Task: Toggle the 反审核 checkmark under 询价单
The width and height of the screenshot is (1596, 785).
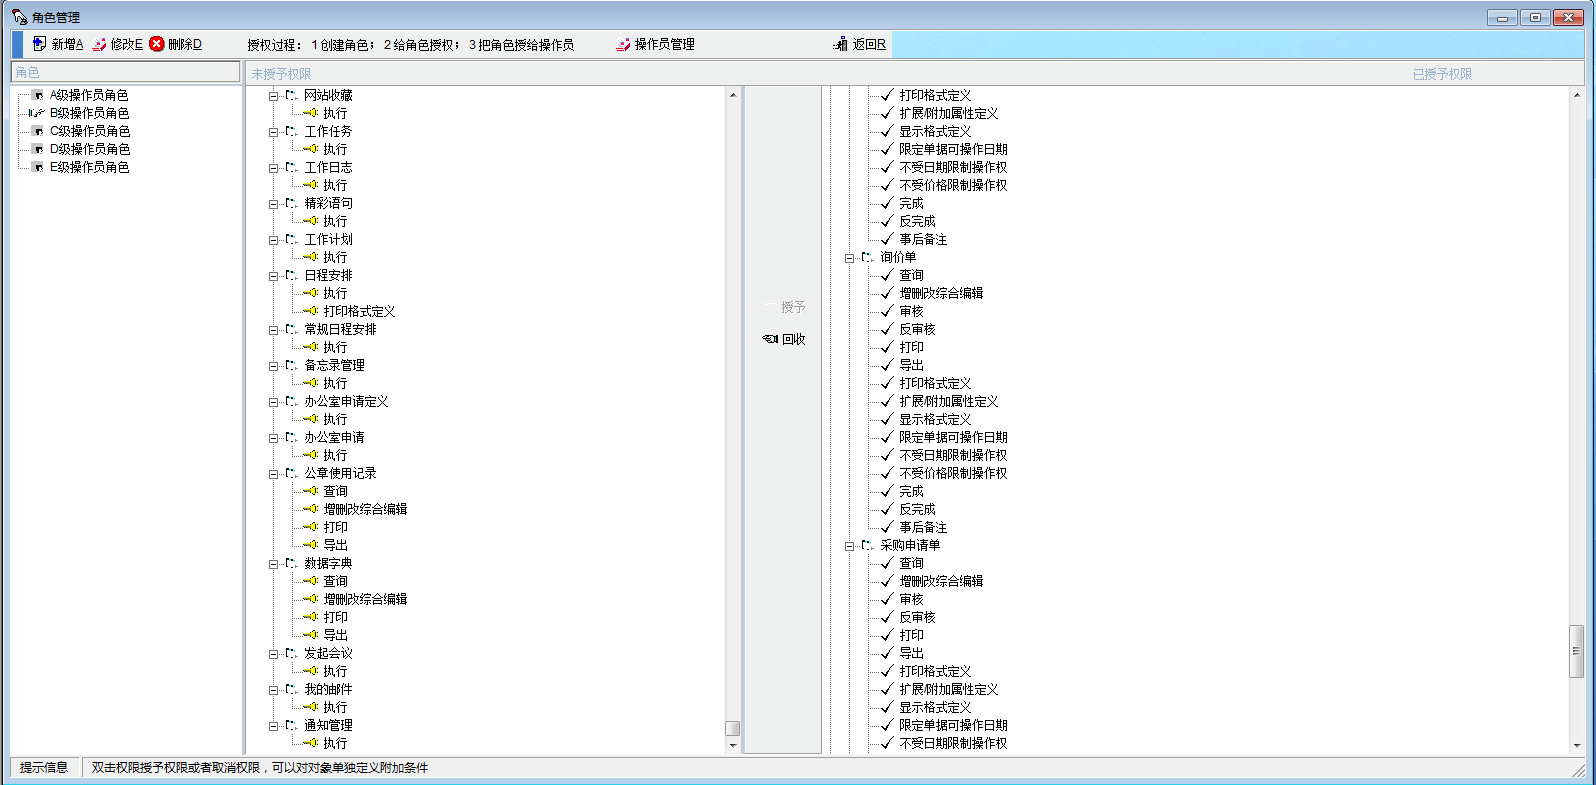Action: click(x=886, y=329)
